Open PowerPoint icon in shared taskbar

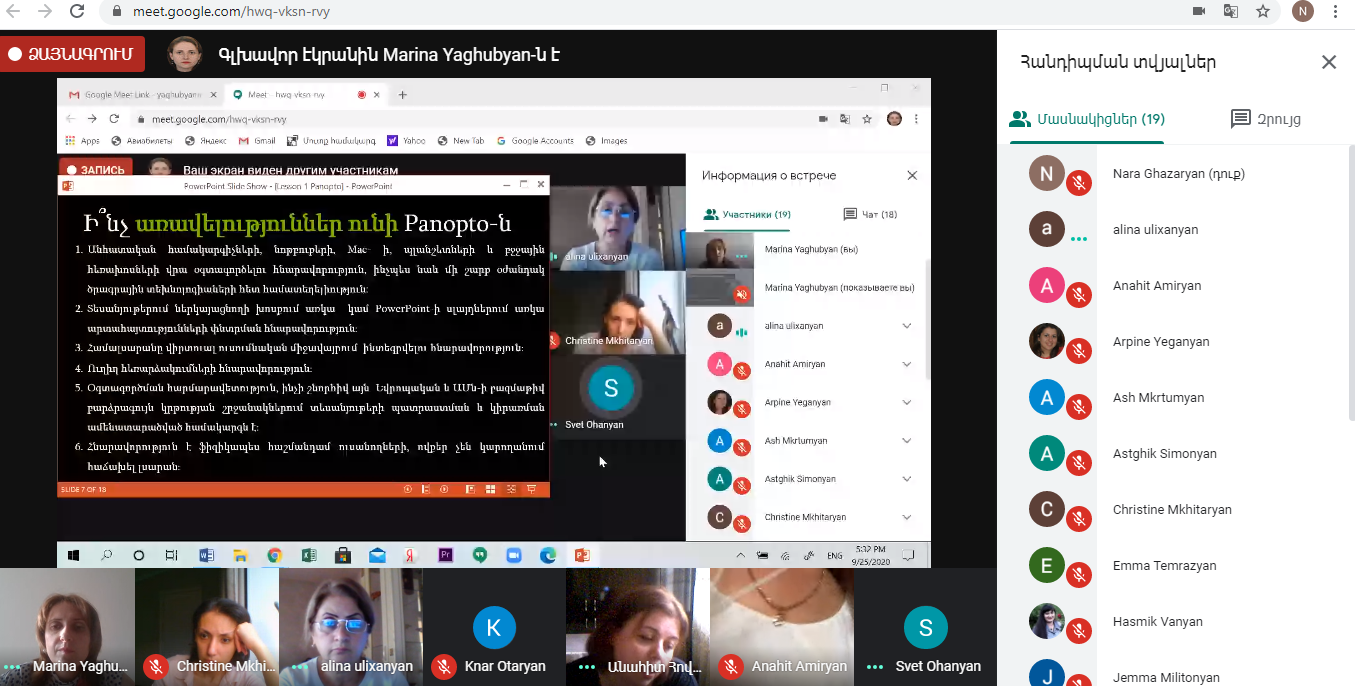tap(582, 555)
